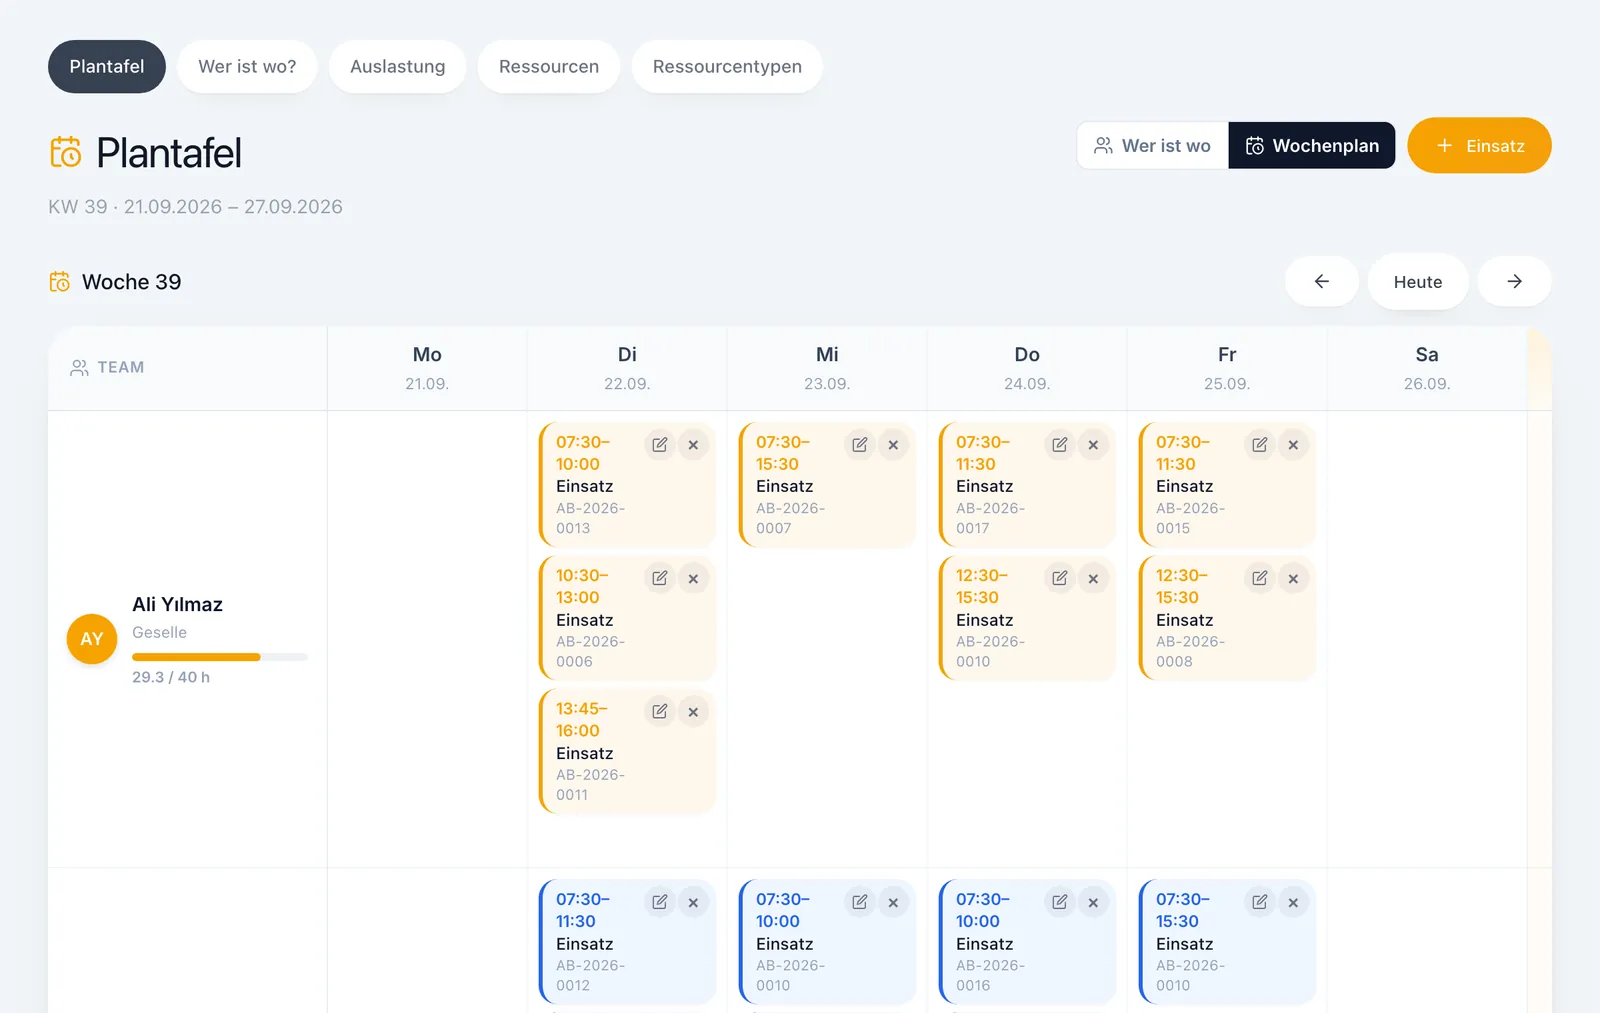Go to the Ressourcen tab
This screenshot has height=1013, width=1600.
(549, 67)
